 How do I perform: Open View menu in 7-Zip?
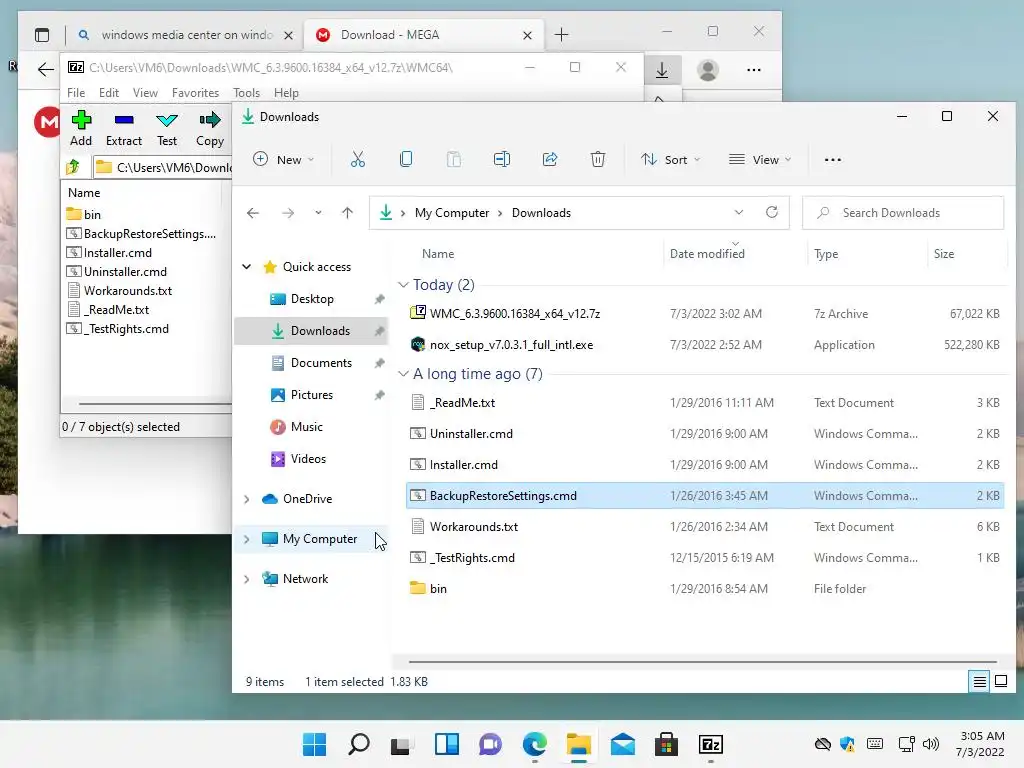[145, 93]
